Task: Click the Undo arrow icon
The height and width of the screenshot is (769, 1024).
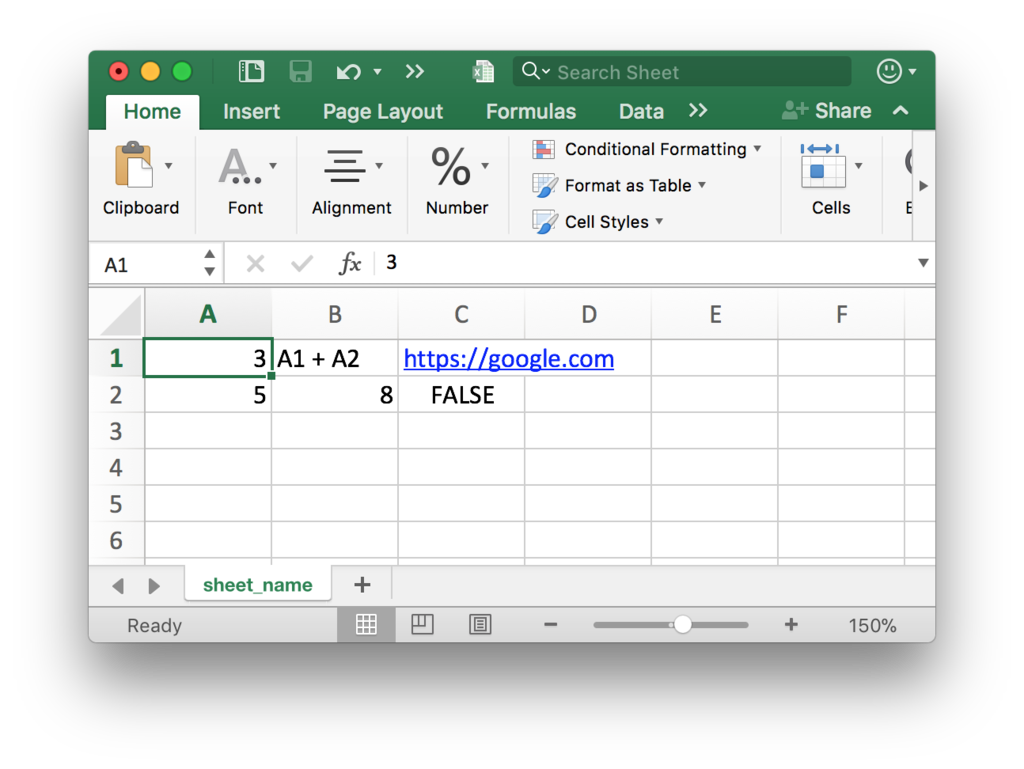Action: point(349,71)
